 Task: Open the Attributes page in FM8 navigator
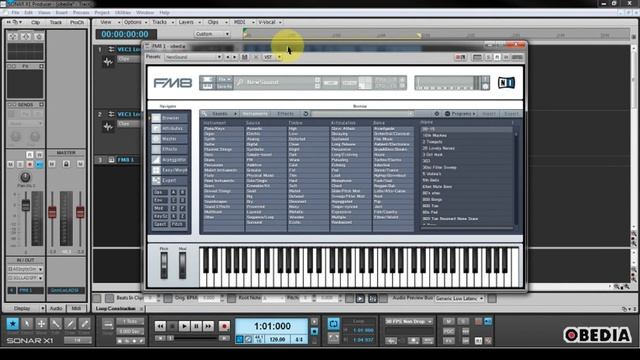[x=170, y=129]
